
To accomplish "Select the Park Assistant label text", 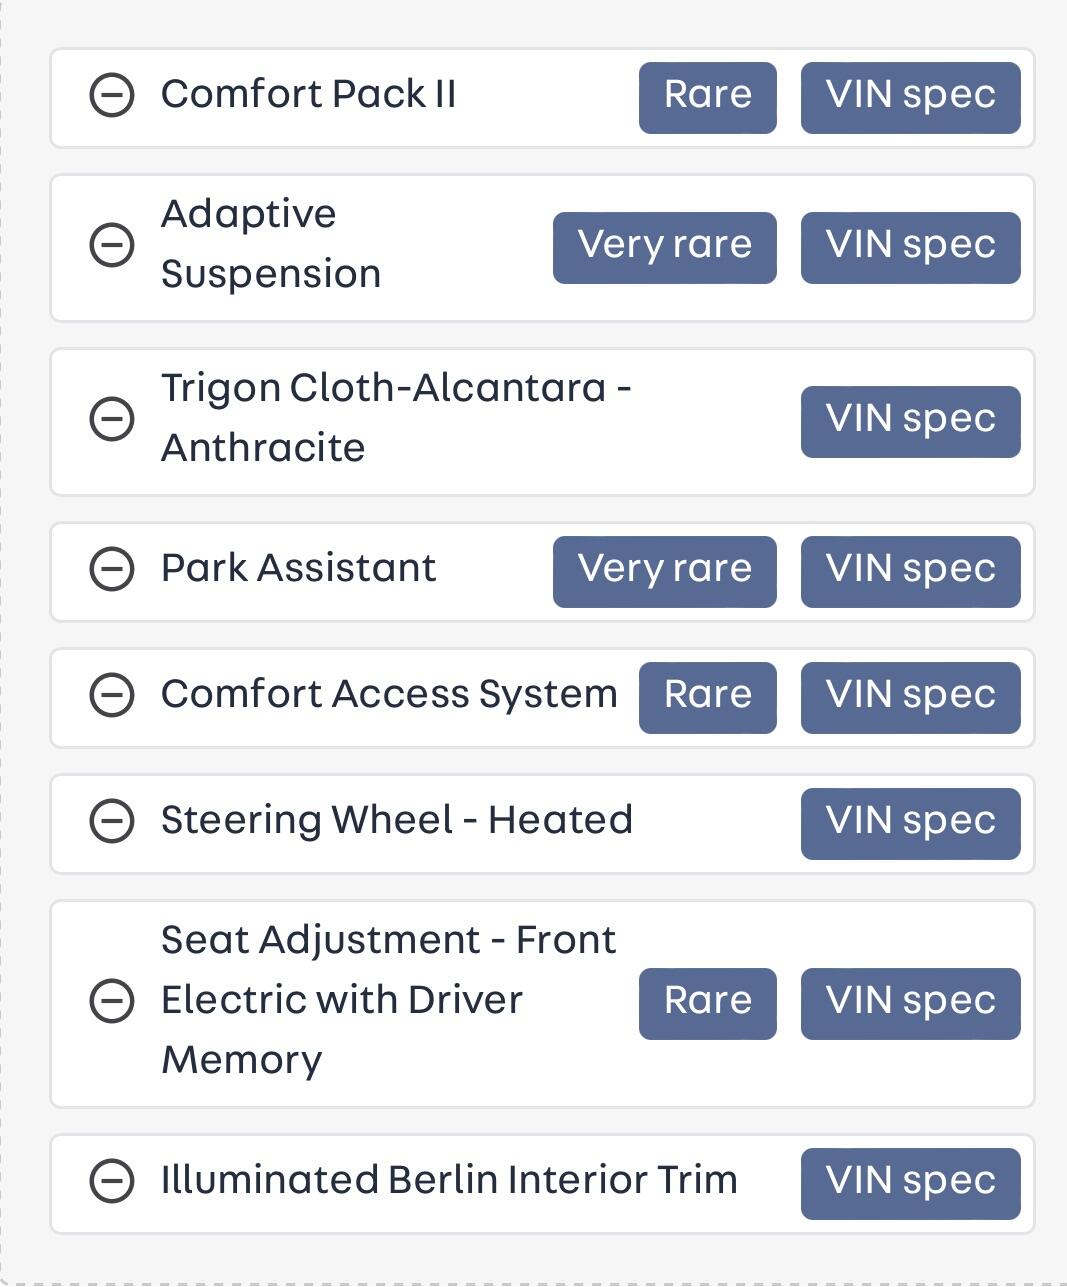I will (298, 569).
